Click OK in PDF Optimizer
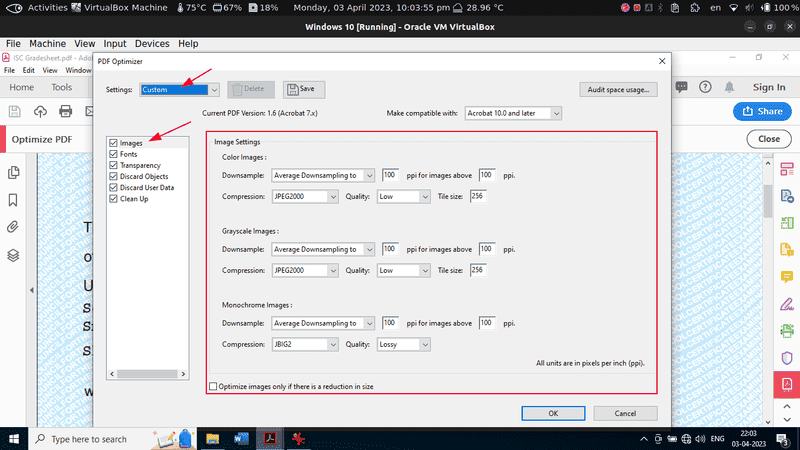The width and height of the screenshot is (800, 450). click(553, 413)
